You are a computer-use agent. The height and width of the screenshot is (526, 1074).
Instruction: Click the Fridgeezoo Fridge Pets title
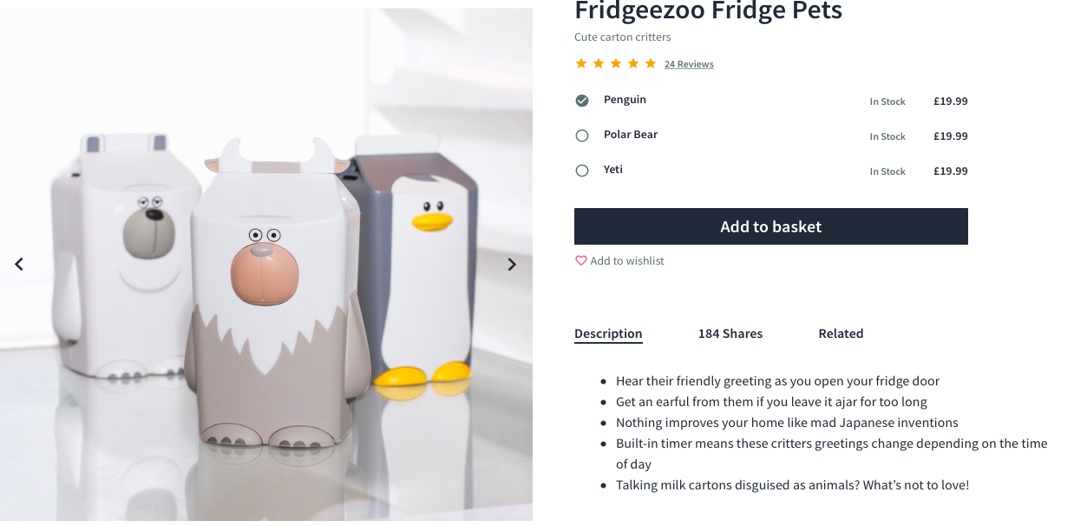pyautogui.click(x=708, y=10)
